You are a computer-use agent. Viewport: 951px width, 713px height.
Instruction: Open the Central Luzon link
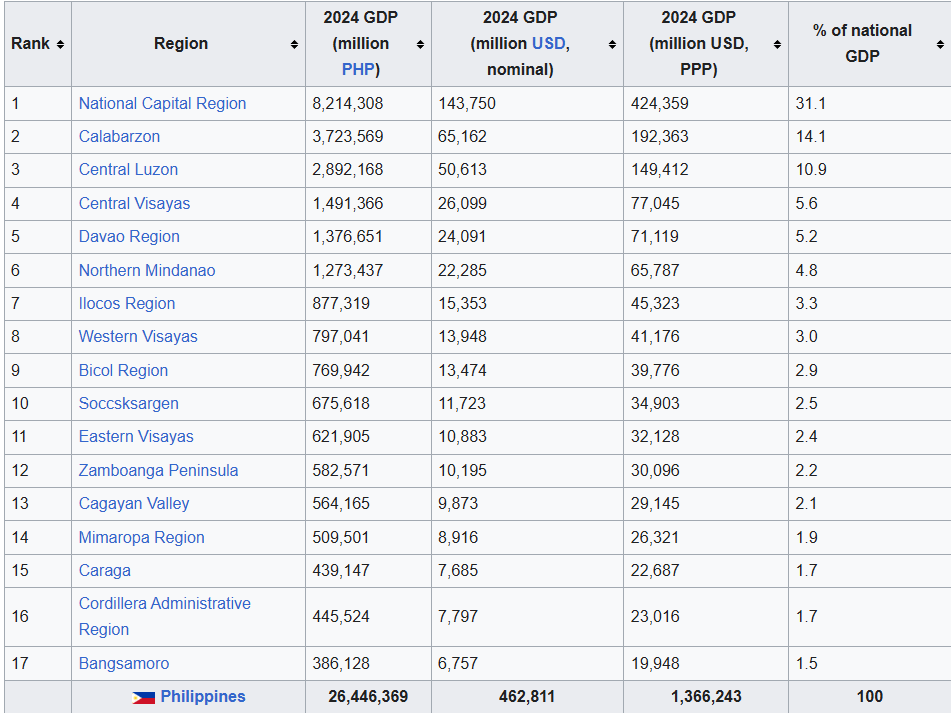(129, 170)
